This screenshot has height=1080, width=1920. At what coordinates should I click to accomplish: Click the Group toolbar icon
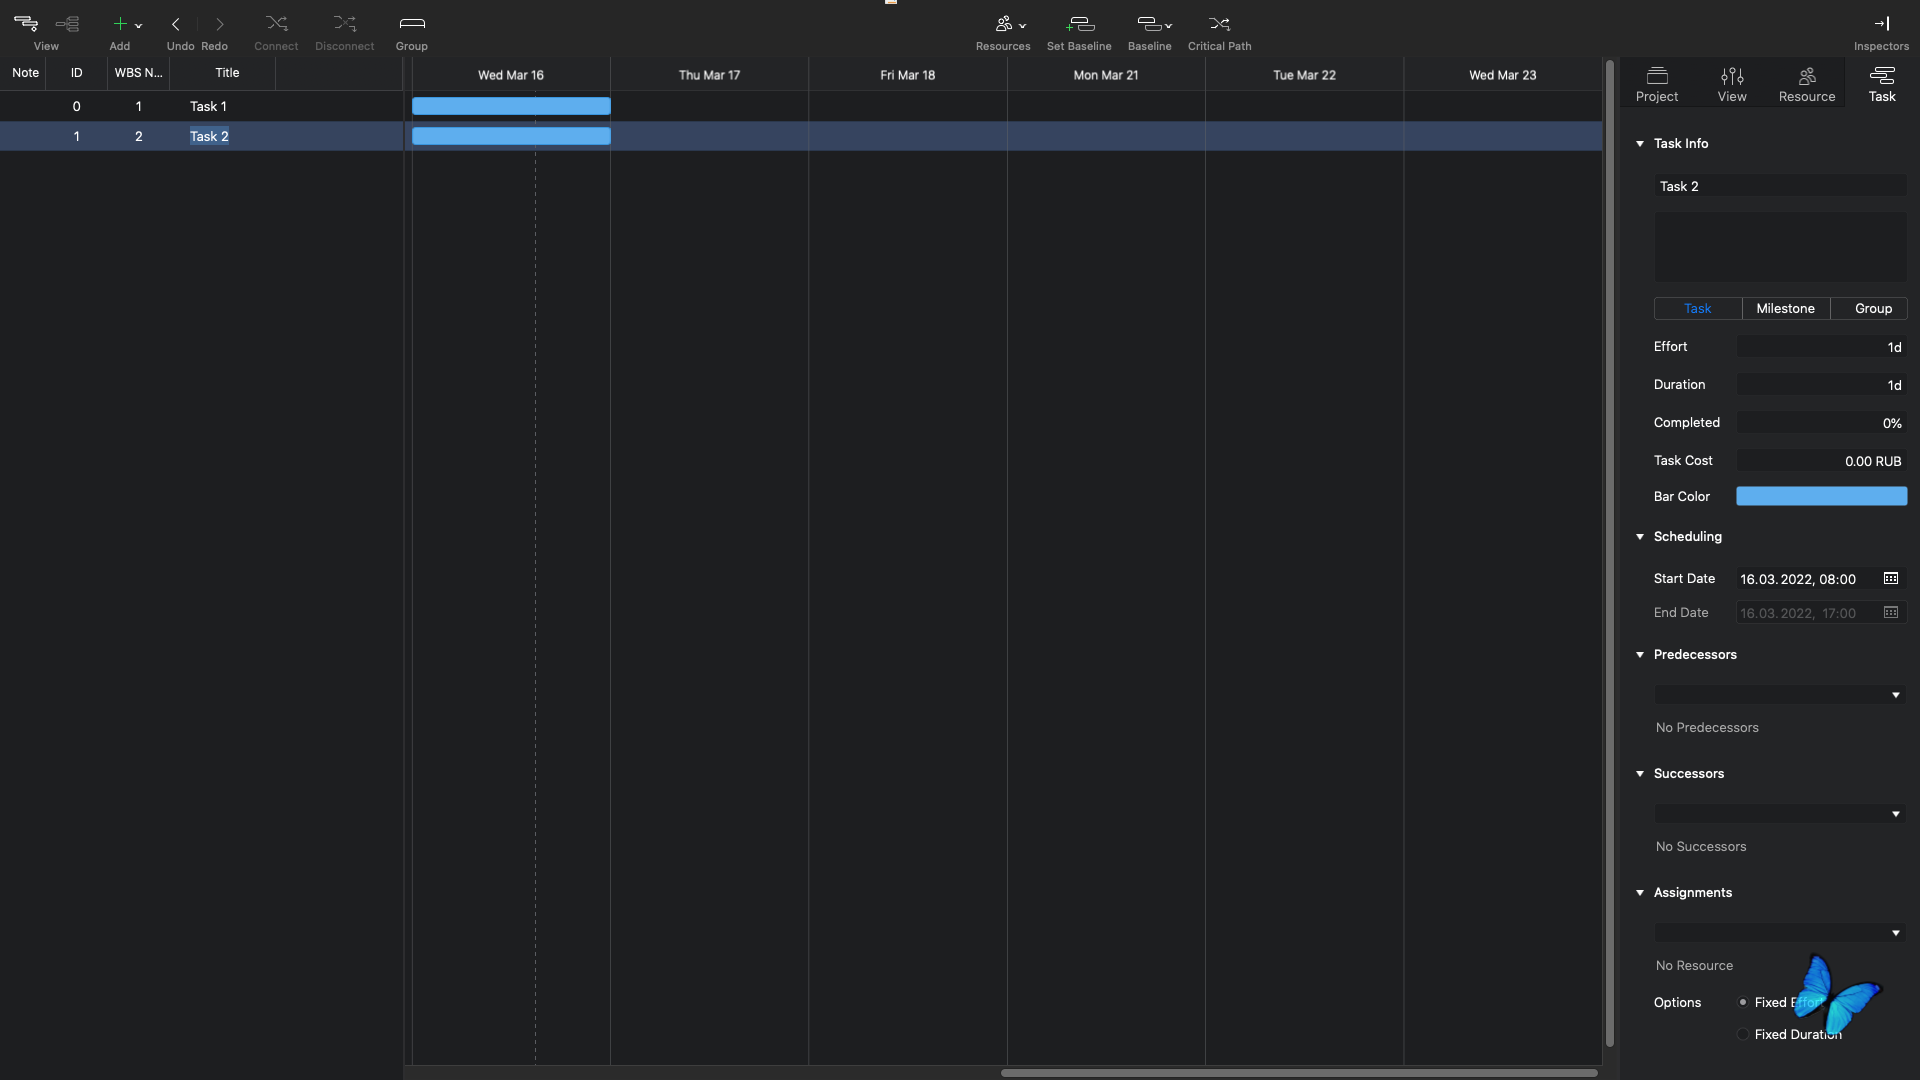pyautogui.click(x=411, y=24)
